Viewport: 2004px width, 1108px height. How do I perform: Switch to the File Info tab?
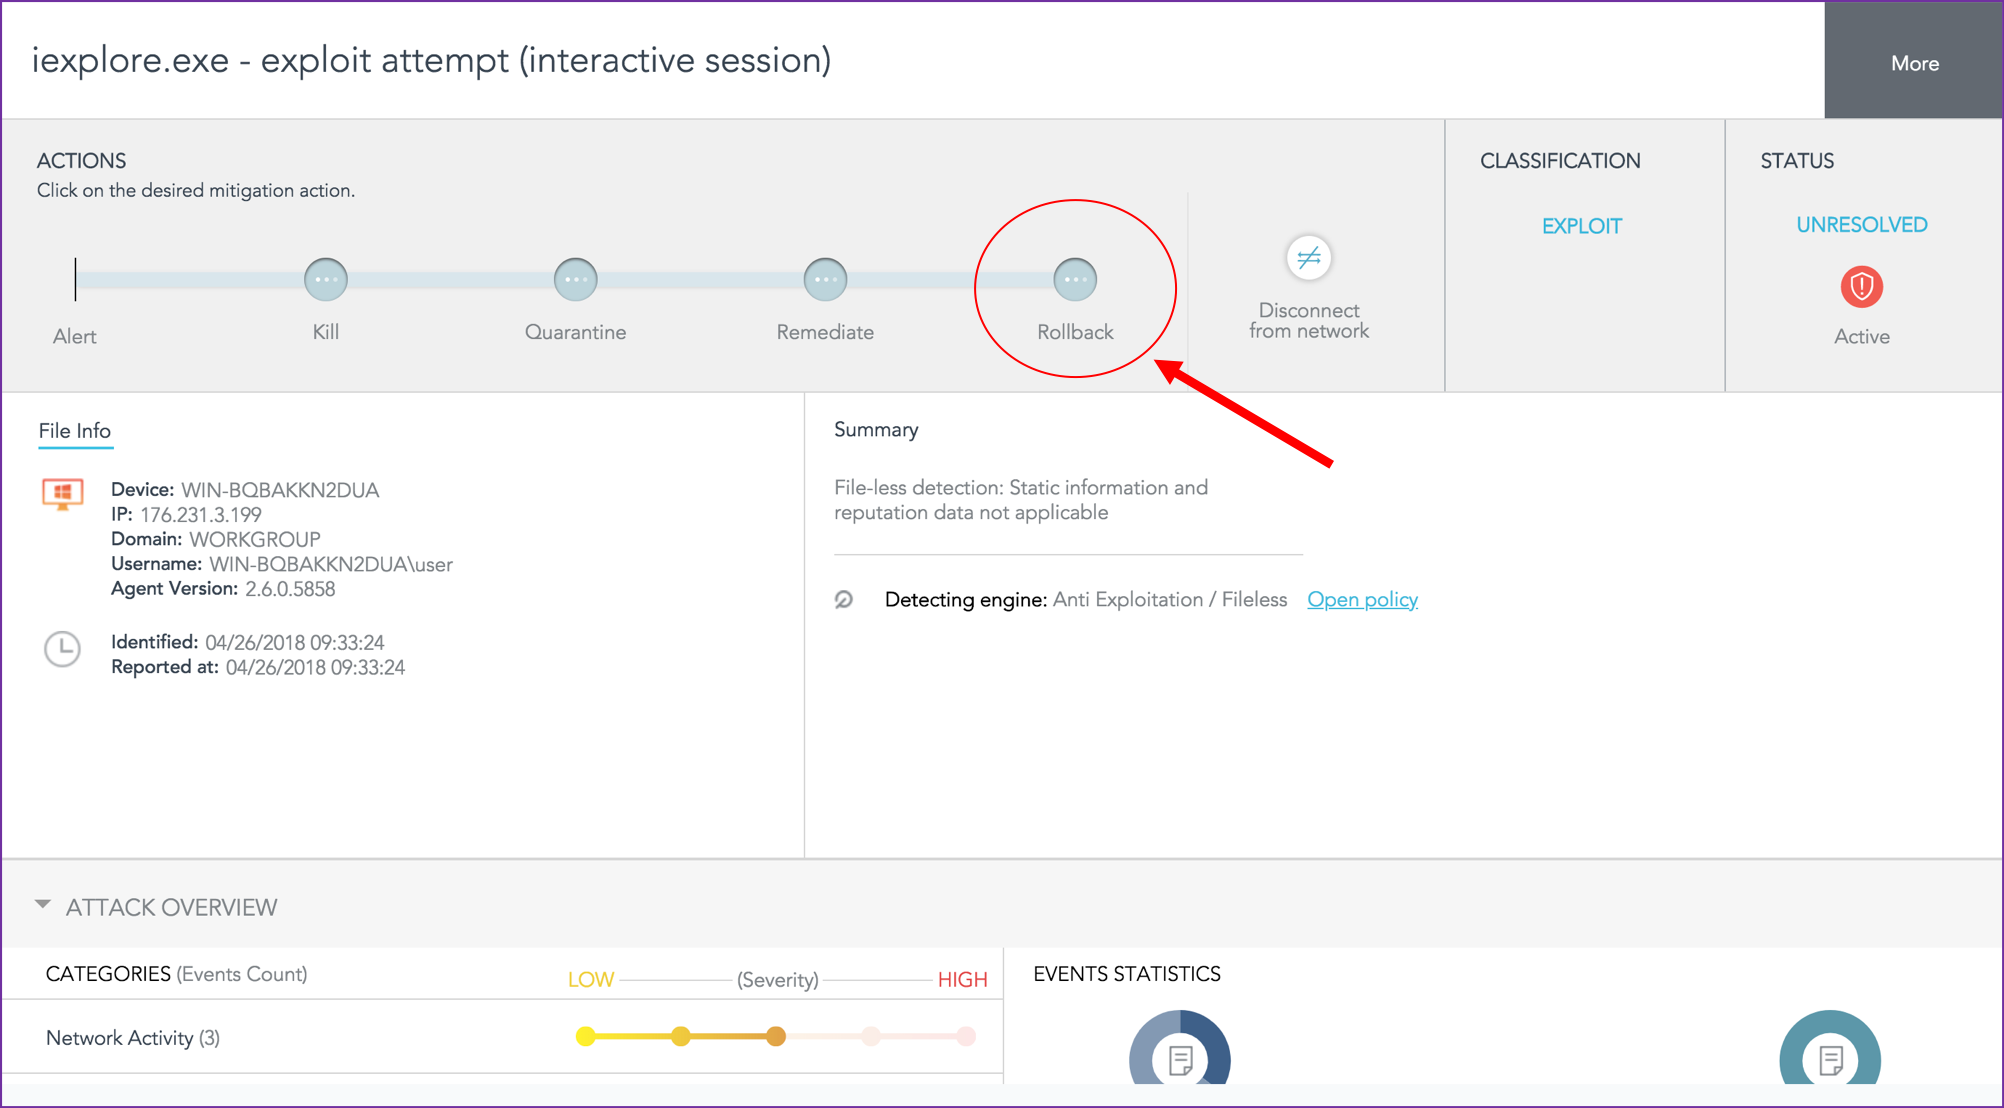pos(75,431)
